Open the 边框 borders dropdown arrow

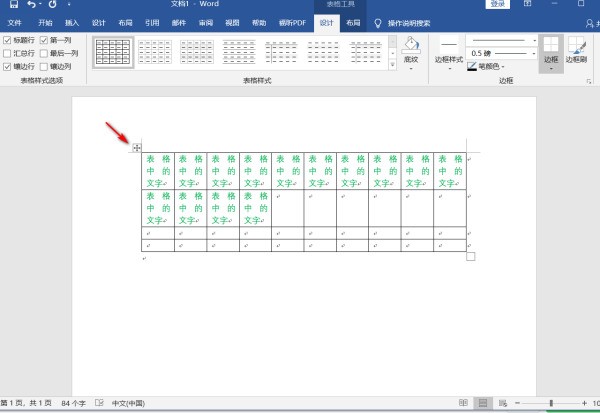tap(551, 69)
